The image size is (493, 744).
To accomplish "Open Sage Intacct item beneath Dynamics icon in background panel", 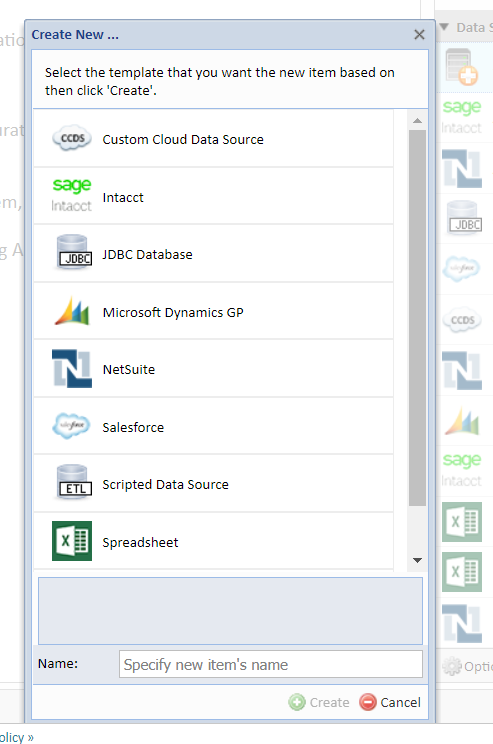I will [462, 470].
